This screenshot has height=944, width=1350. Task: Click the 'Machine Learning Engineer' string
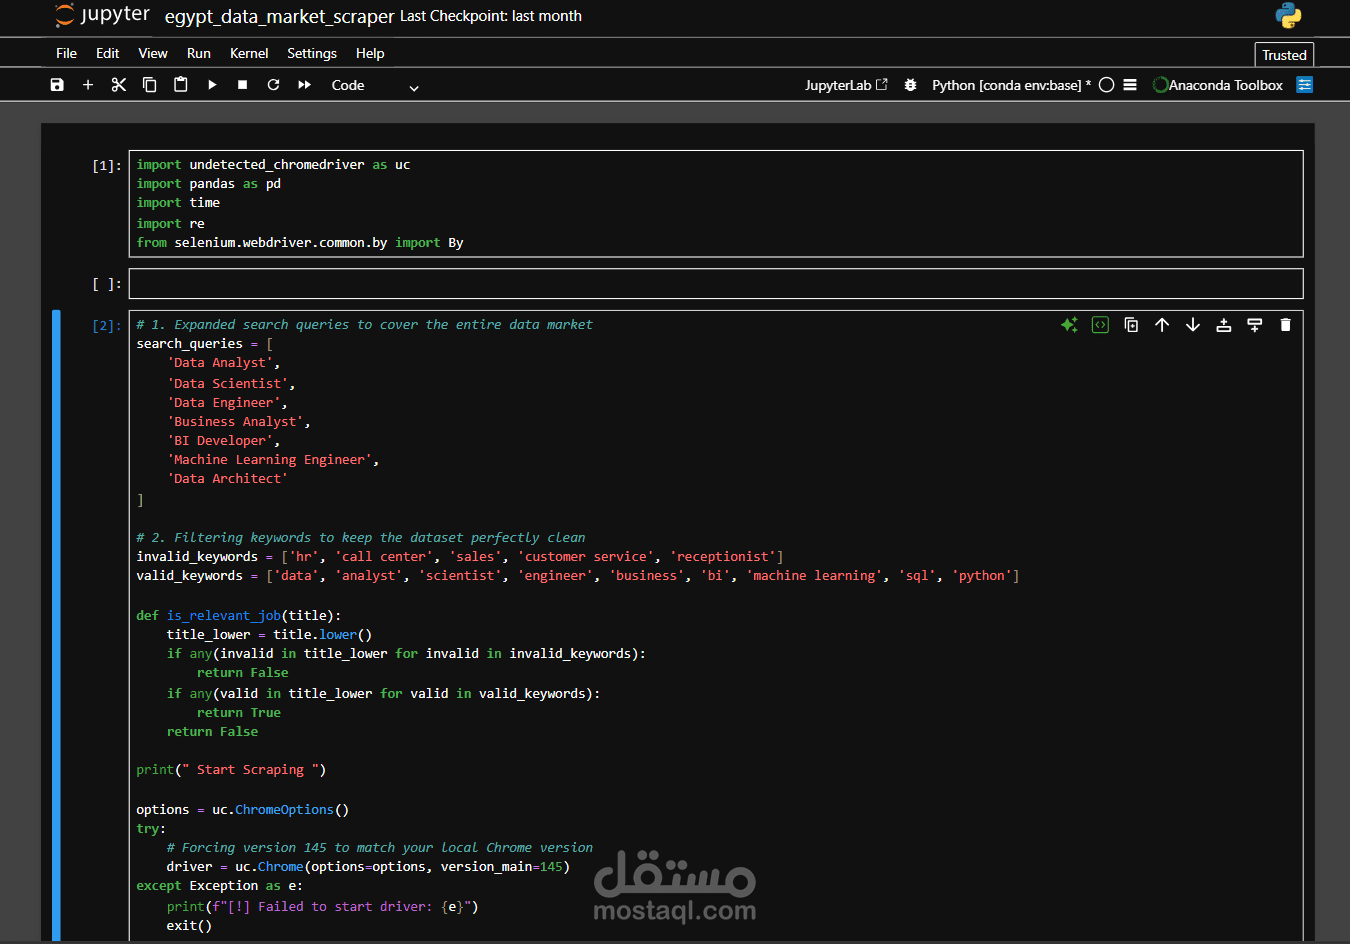[x=269, y=460]
